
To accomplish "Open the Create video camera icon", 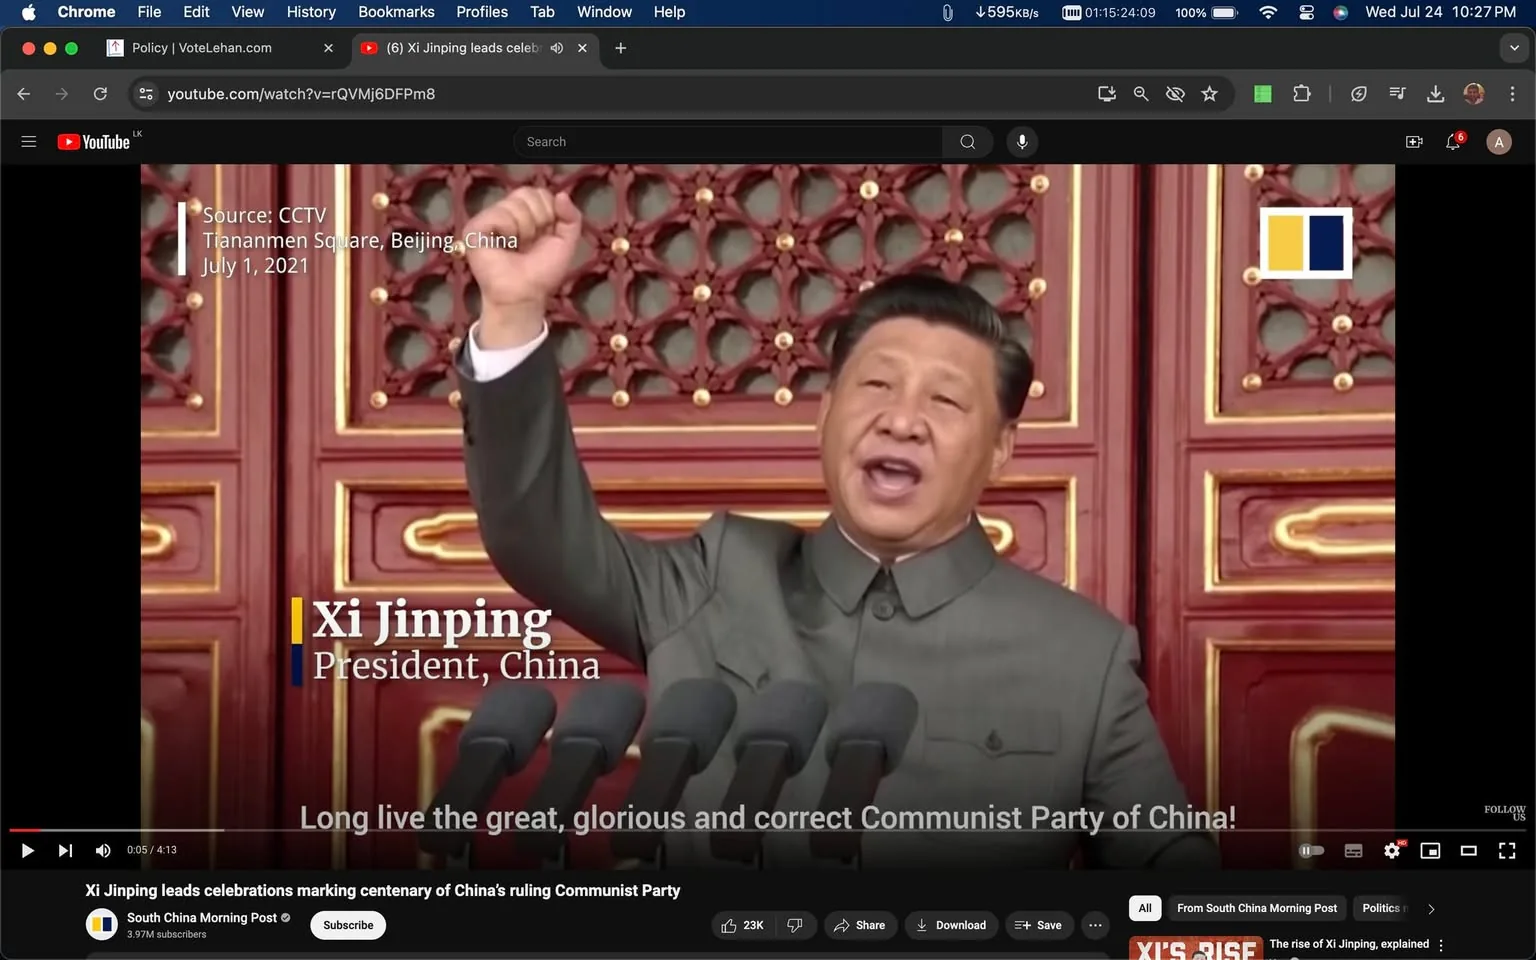I will click(1414, 141).
